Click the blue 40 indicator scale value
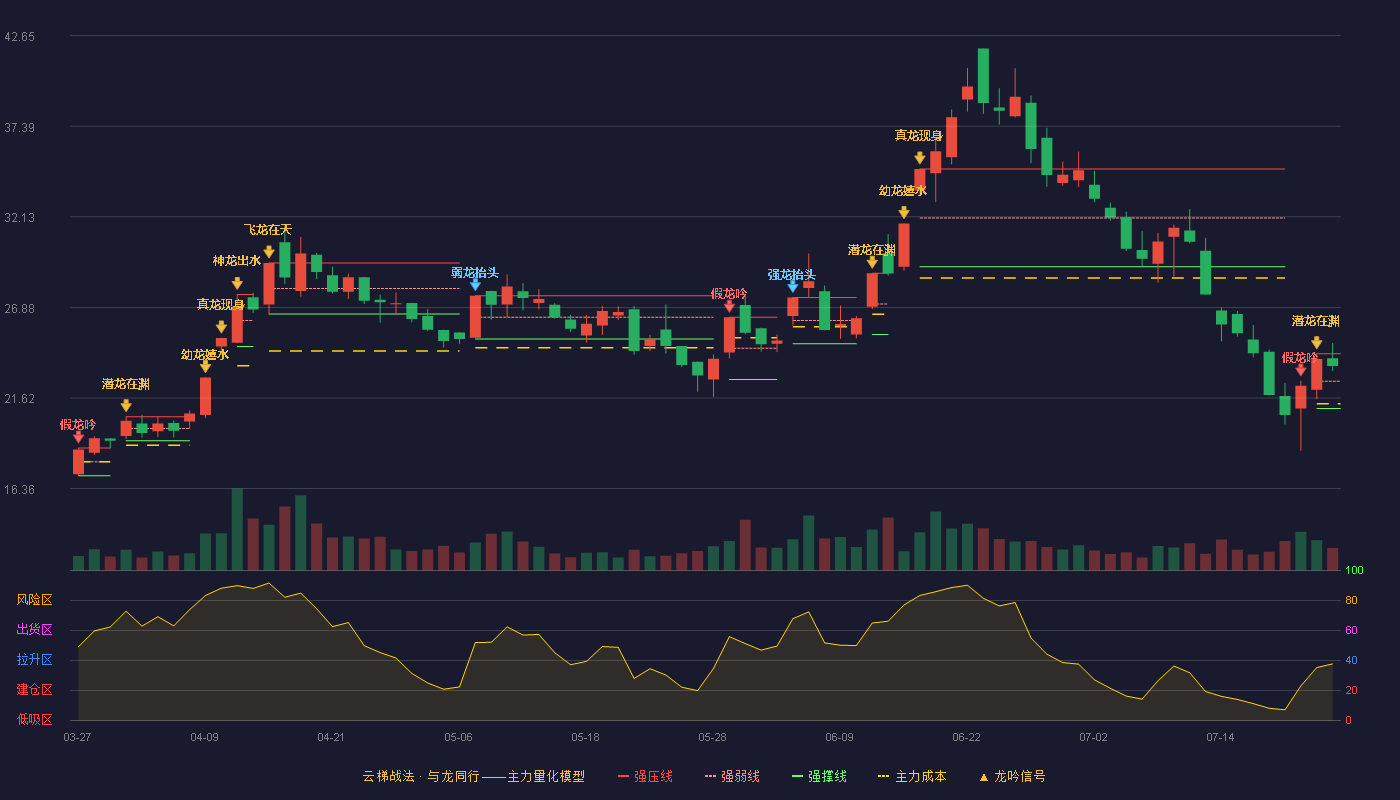 pyautogui.click(x=1351, y=660)
